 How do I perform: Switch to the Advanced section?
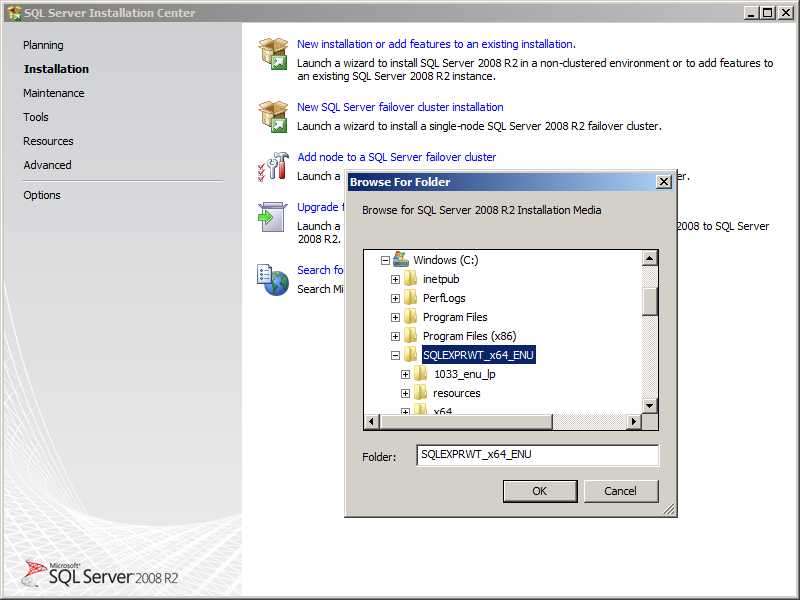pos(47,165)
